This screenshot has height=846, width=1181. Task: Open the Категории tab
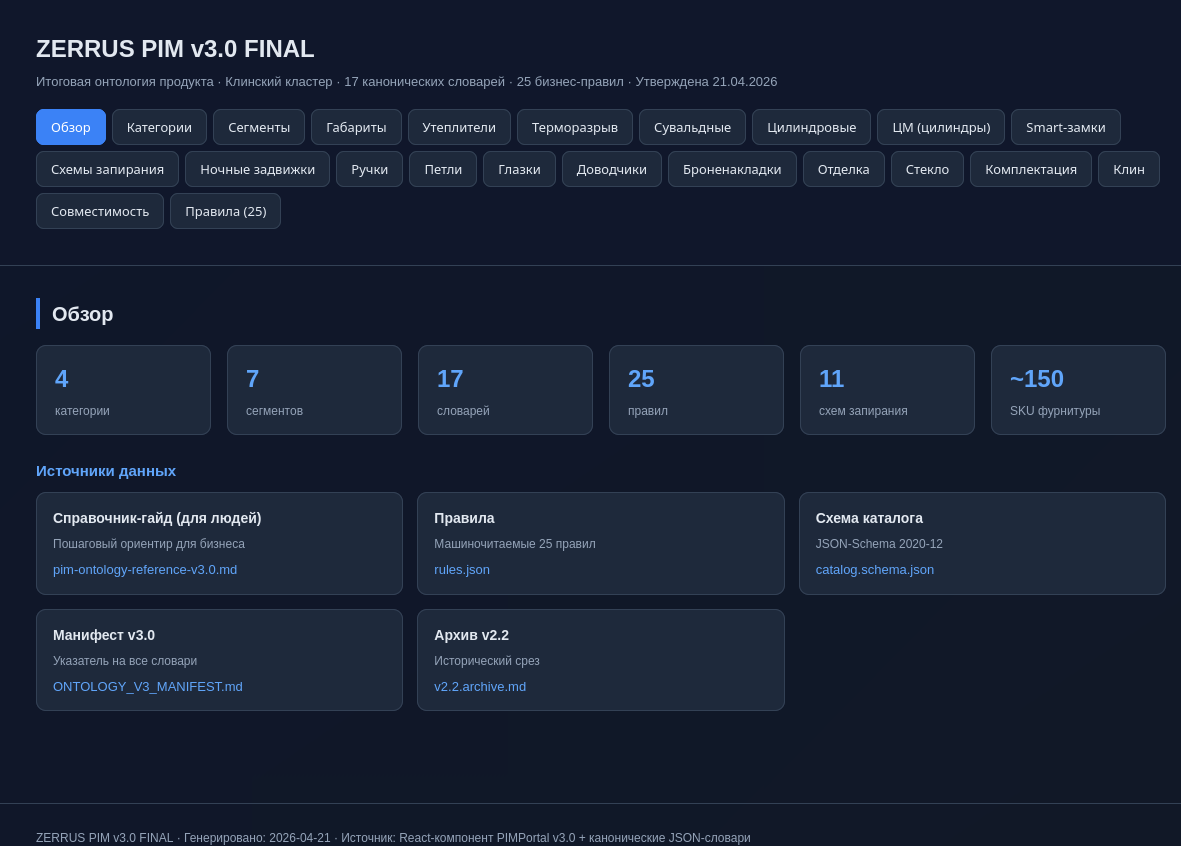tap(159, 127)
